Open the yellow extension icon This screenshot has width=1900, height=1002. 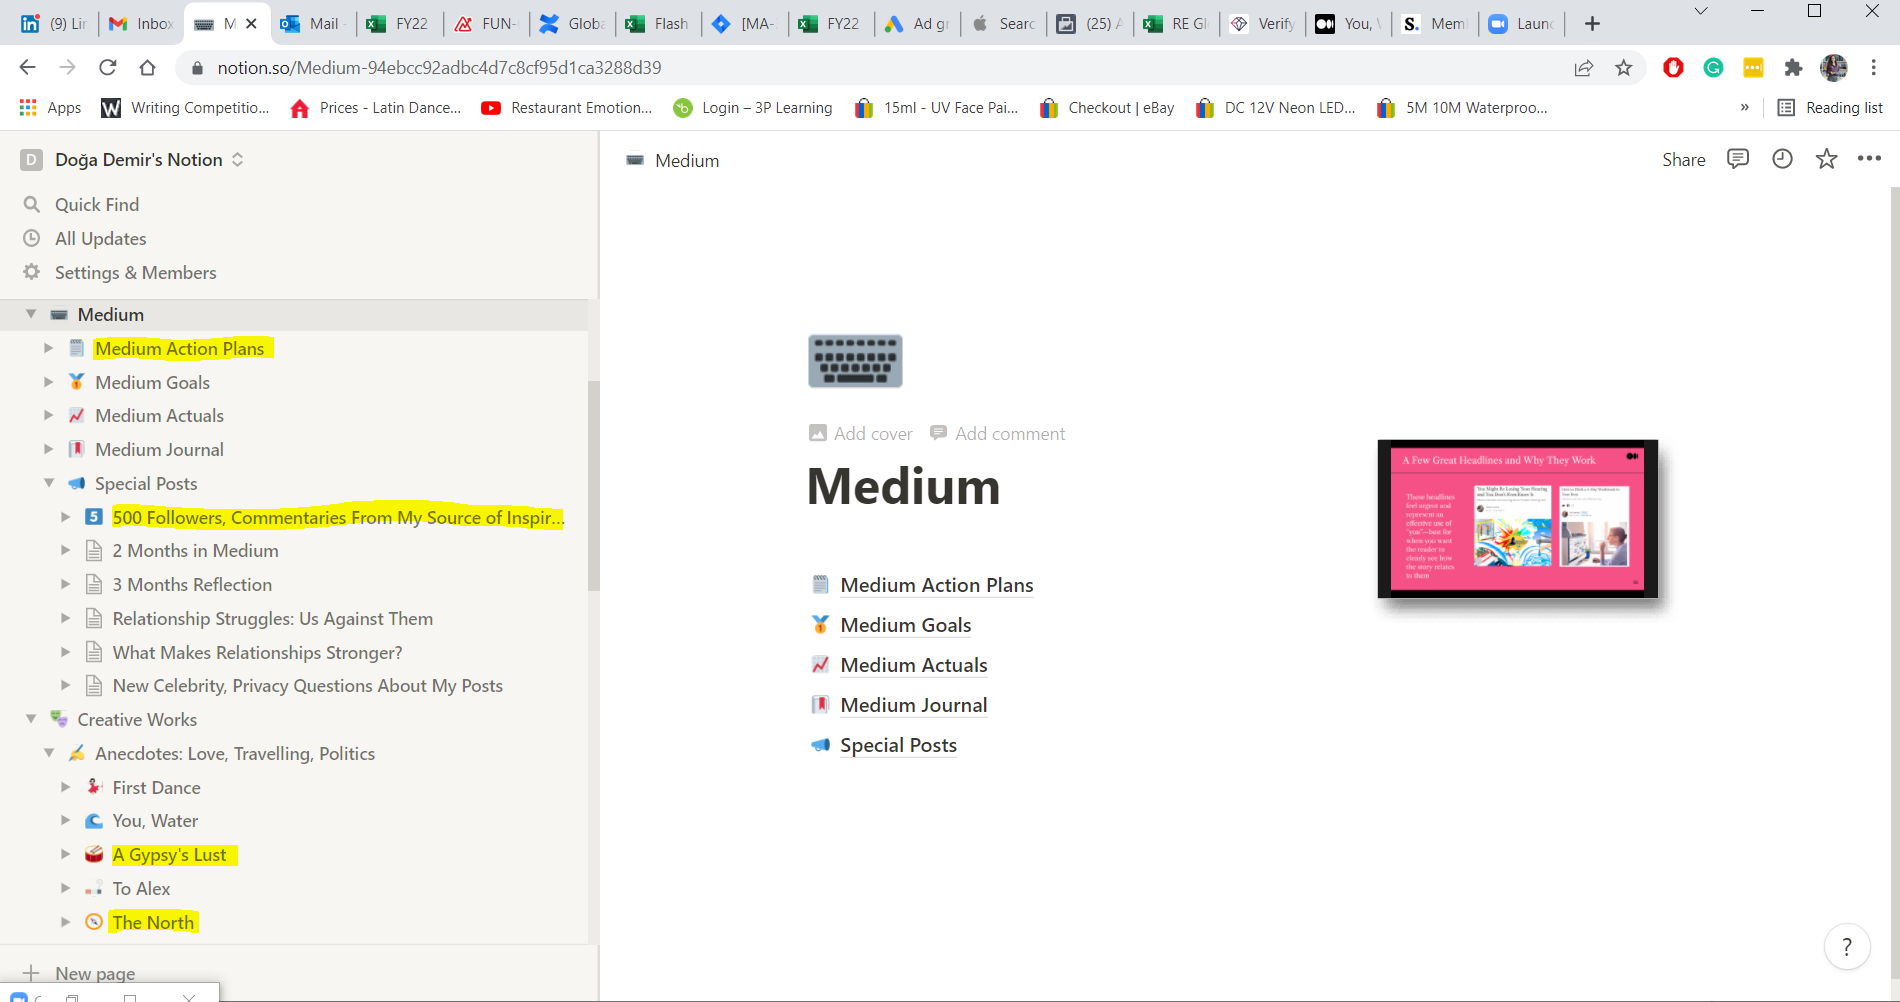[x=1753, y=67]
